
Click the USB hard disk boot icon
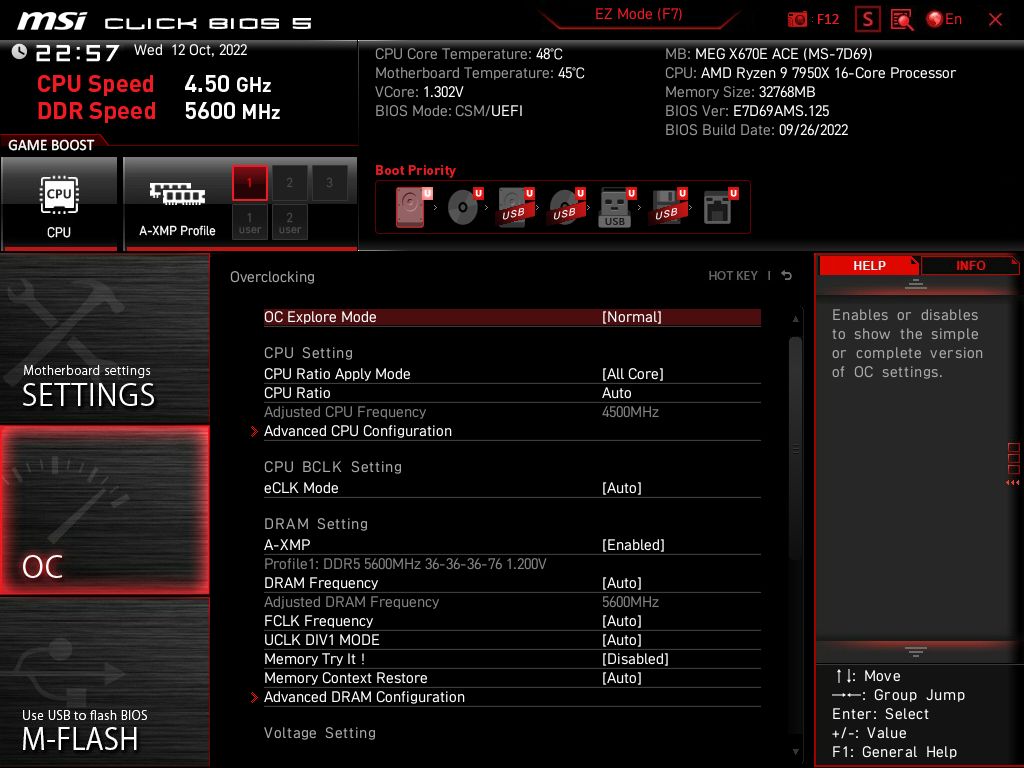(515, 207)
